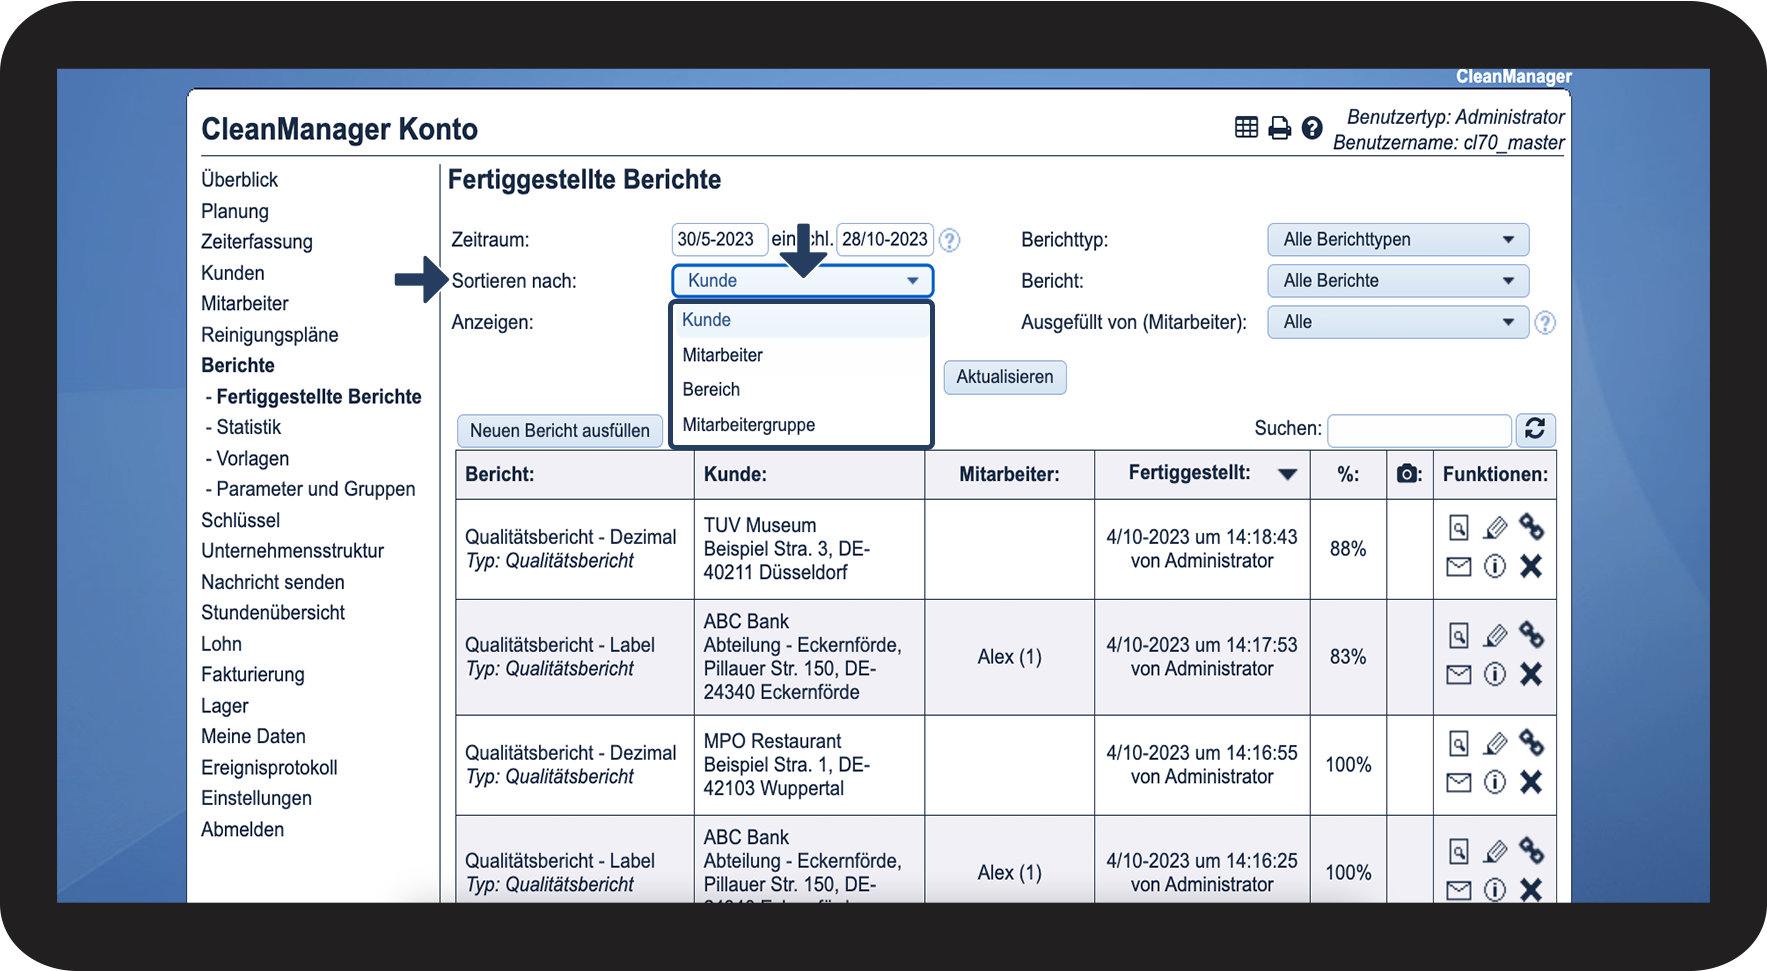
Task: Delete X icon for 14:17:53 ABC Bank row
Action: [1531, 674]
